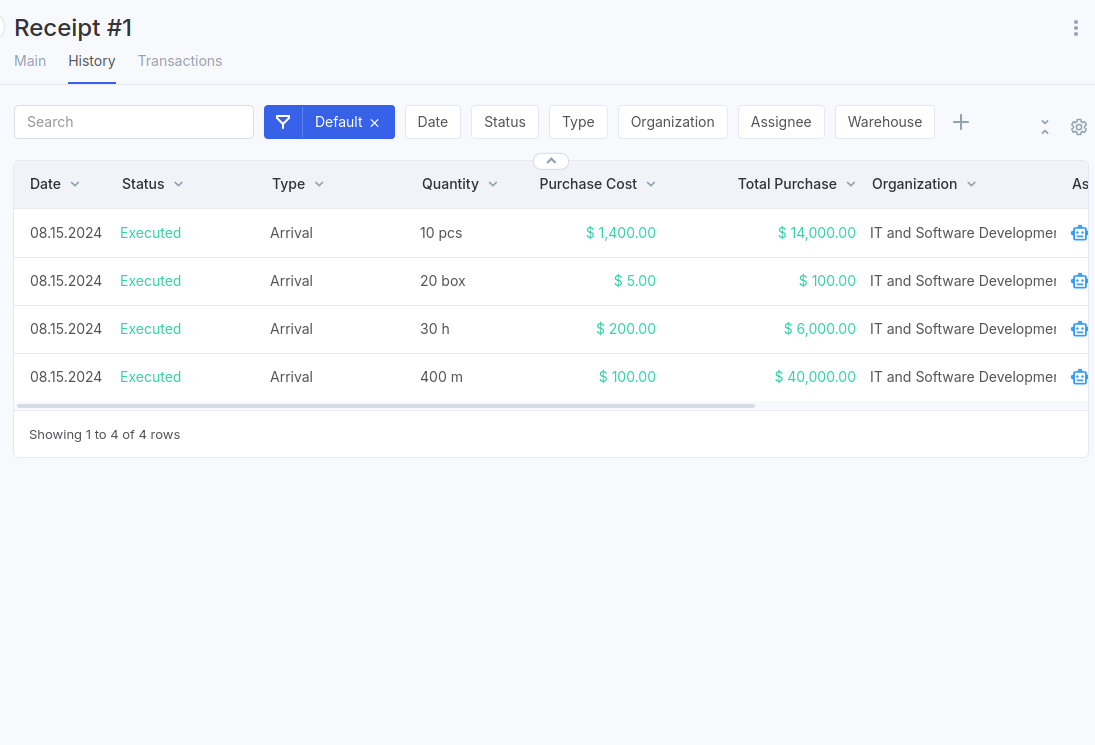
Task: Click the collapse/expand double-chevron icon
Action: pyautogui.click(x=1044, y=127)
